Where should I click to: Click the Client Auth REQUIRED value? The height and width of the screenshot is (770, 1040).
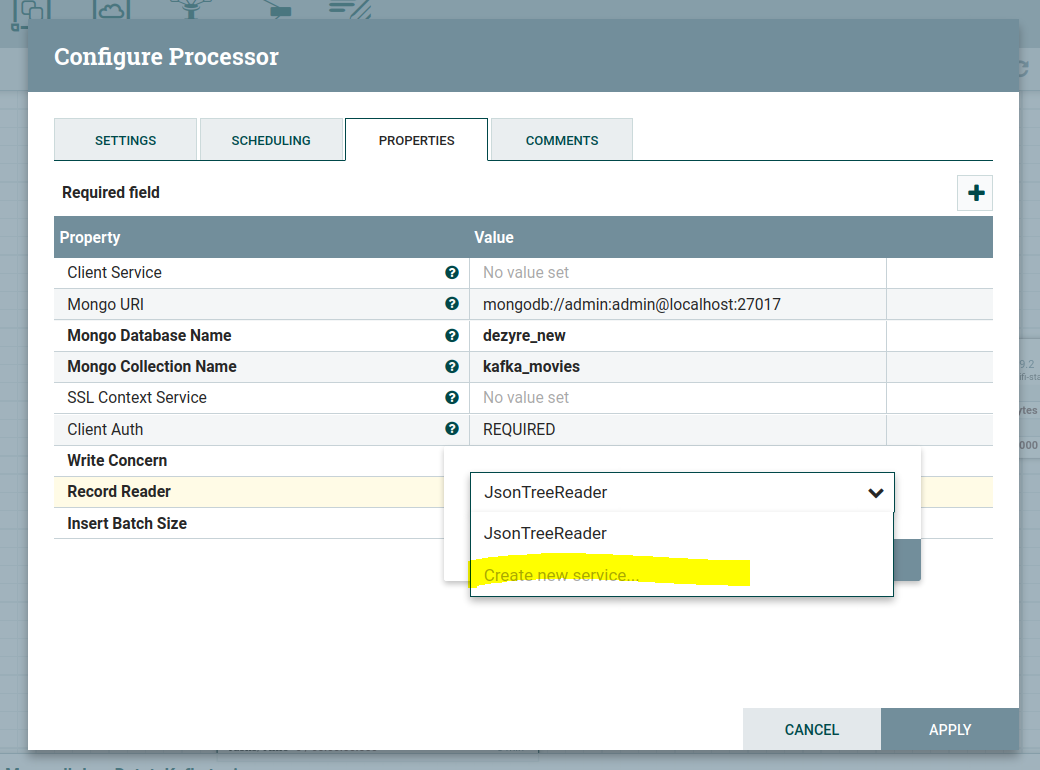click(519, 429)
